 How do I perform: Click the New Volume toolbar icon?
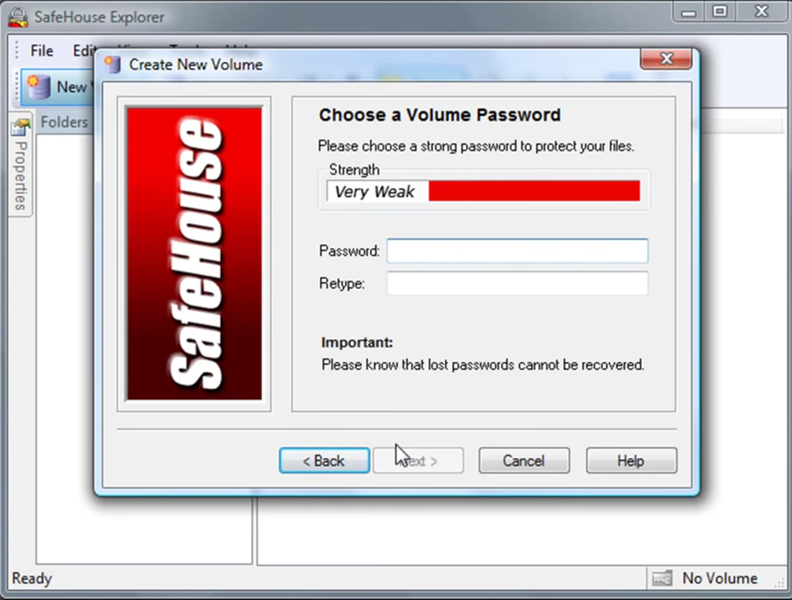[38, 87]
